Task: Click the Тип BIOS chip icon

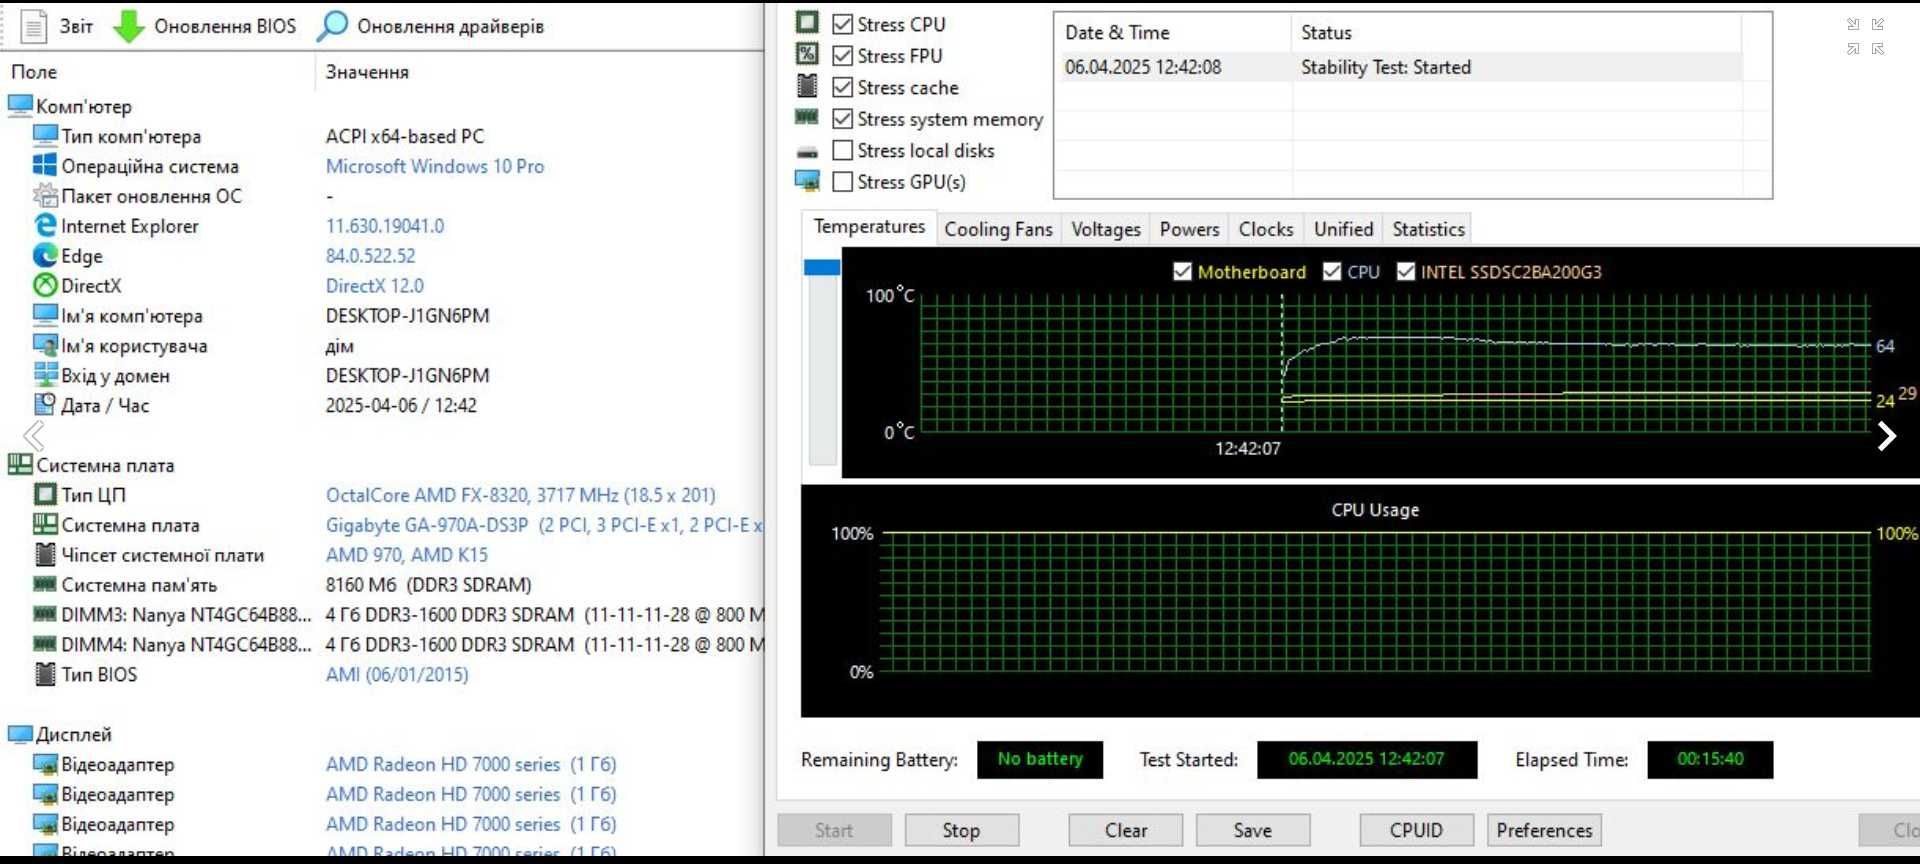Action: (x=45, y=674)
